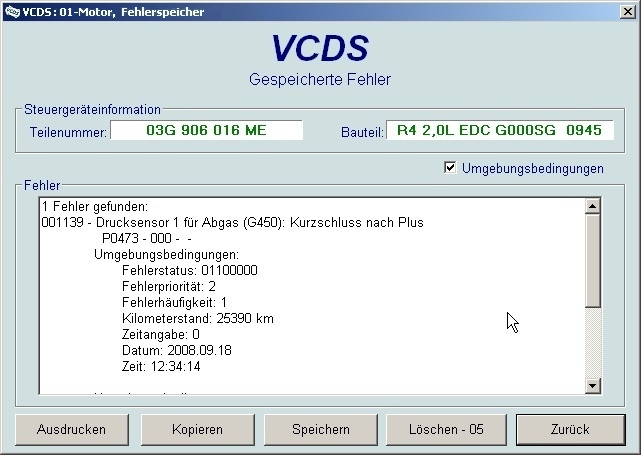Click the 'Datum: 2008.09.18' line
641x455 pixels.
(x=177, y=350)
